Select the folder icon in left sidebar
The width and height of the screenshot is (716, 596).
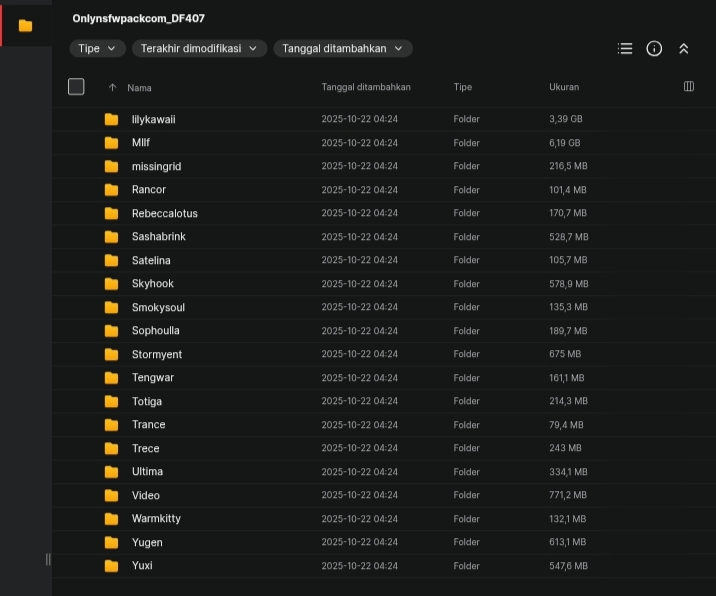26,26
